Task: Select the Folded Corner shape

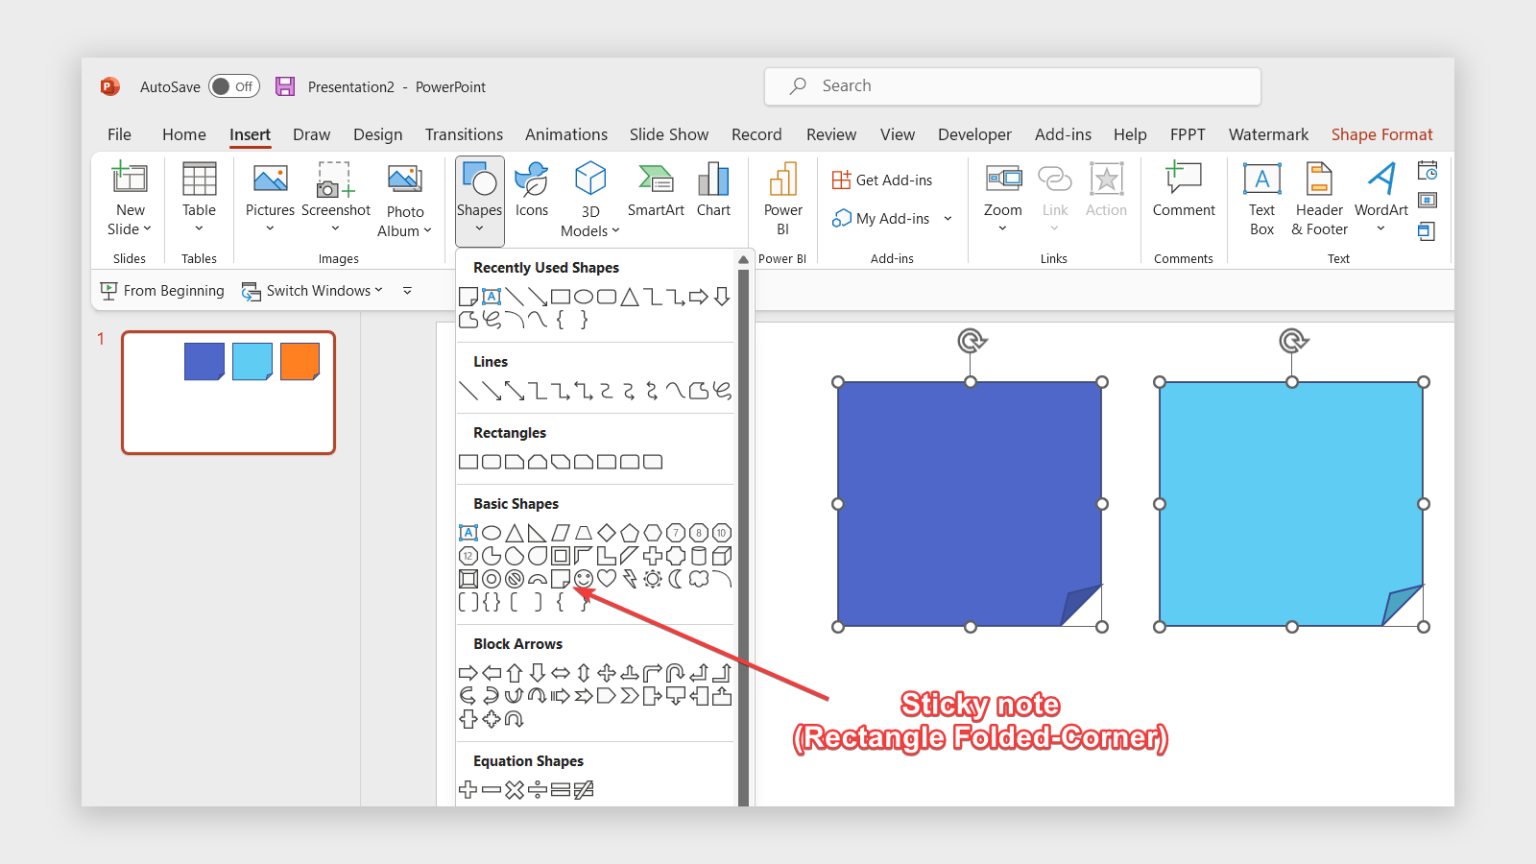Action: coord(558,578)
